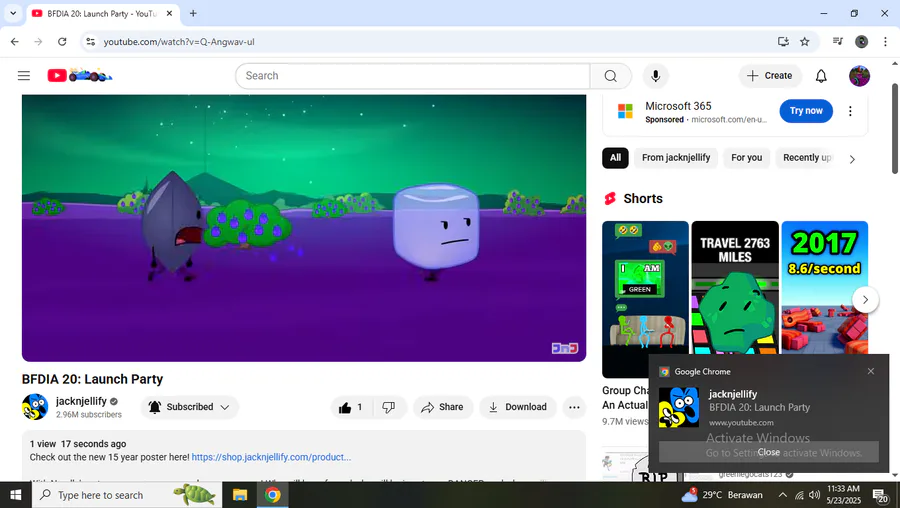Open YouTube account avatar menu

coord(859,76)
